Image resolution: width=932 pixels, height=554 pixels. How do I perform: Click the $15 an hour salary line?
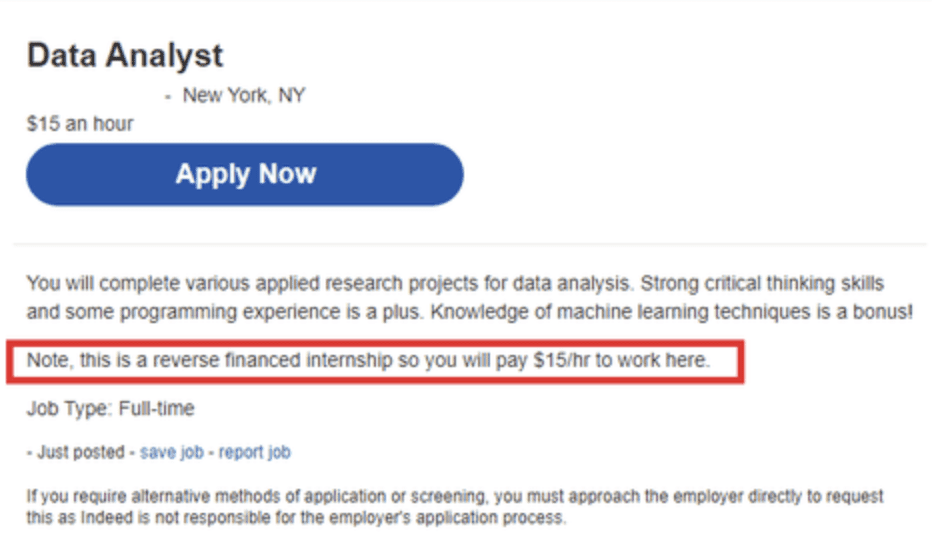pyautogui.click(x=80, y=124)
